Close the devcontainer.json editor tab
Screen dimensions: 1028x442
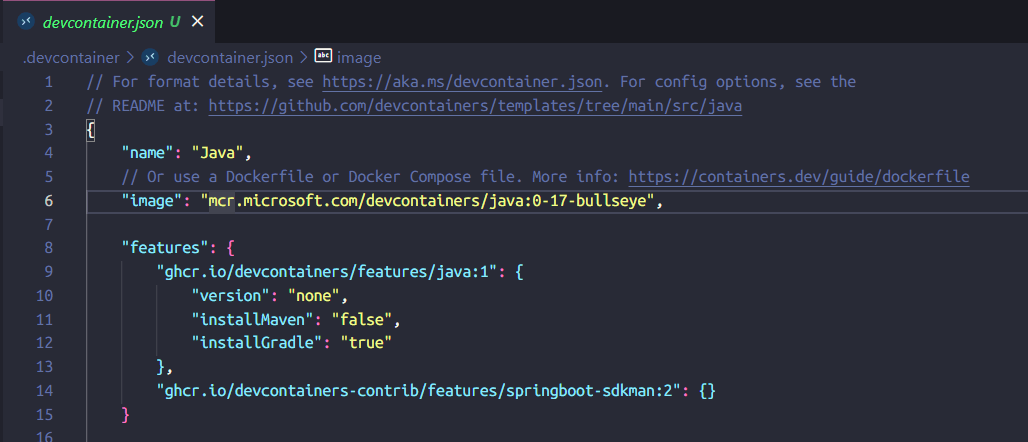tap(197, 22)
